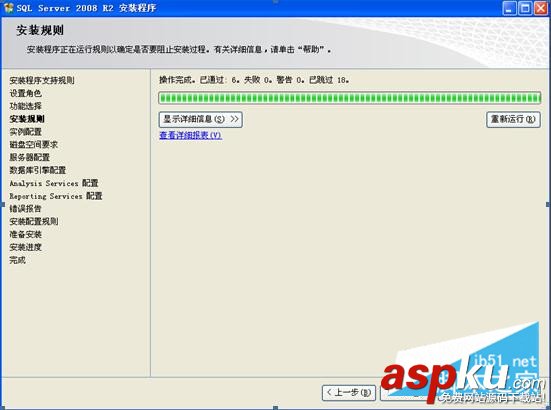The width and height of the screenshot is (551, 410).
Task: Select 设置角色 step in sidebar
Action: [x=25, y=93]
